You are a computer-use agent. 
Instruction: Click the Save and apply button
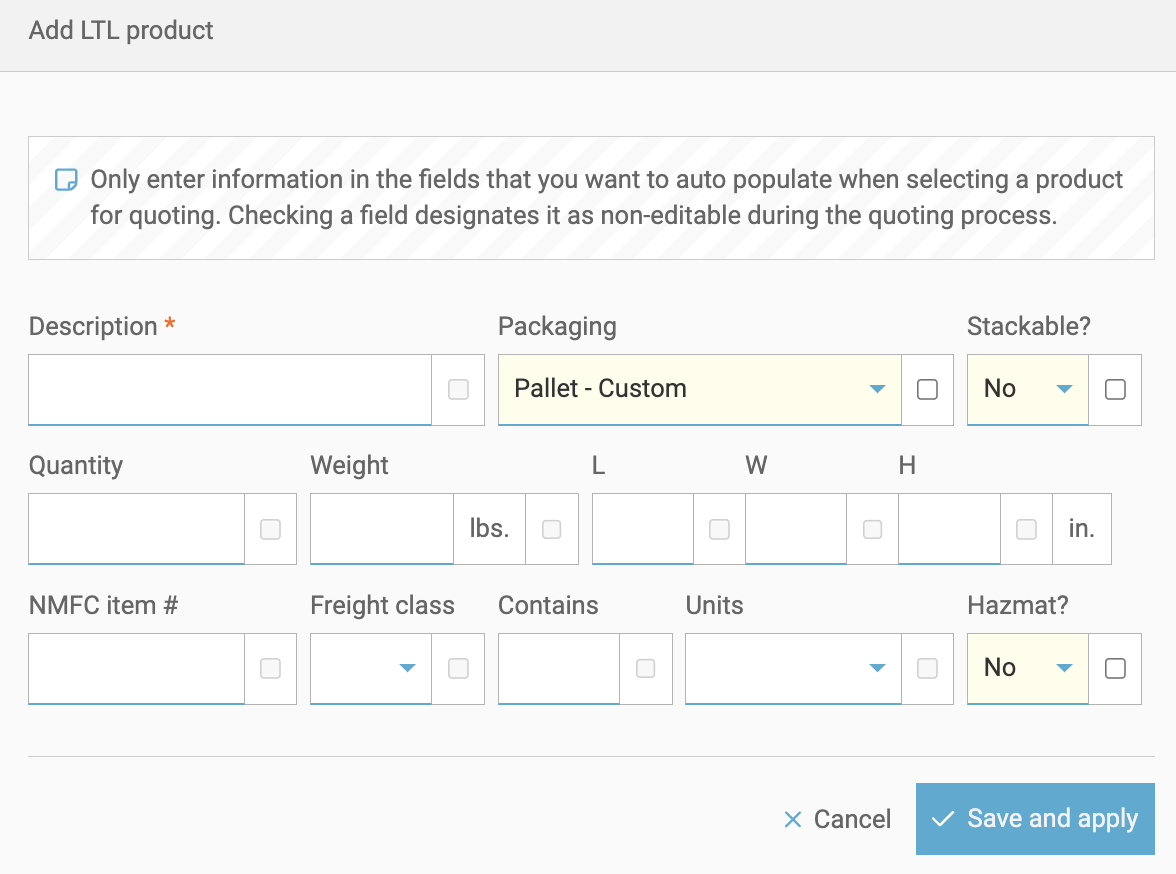coord(1034,818)
